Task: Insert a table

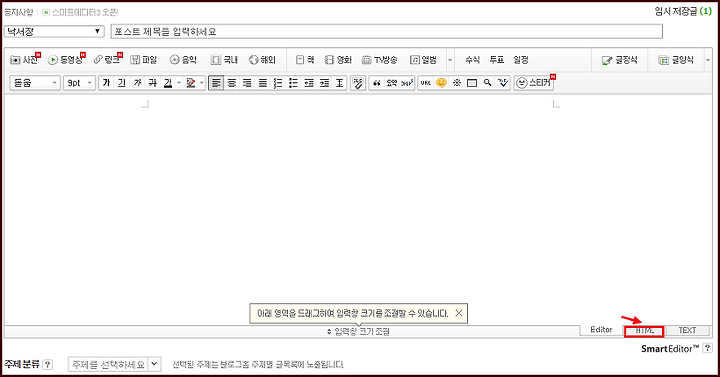Action: pos(472,83)
